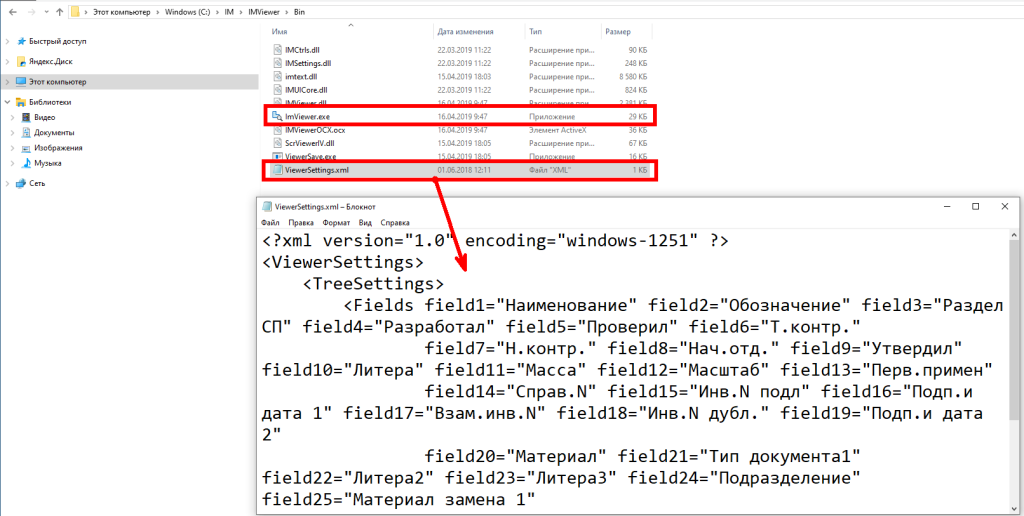
Task: Click the Яндекс.Диск folder icon in sidebar
Action: [x=21, y=61]
